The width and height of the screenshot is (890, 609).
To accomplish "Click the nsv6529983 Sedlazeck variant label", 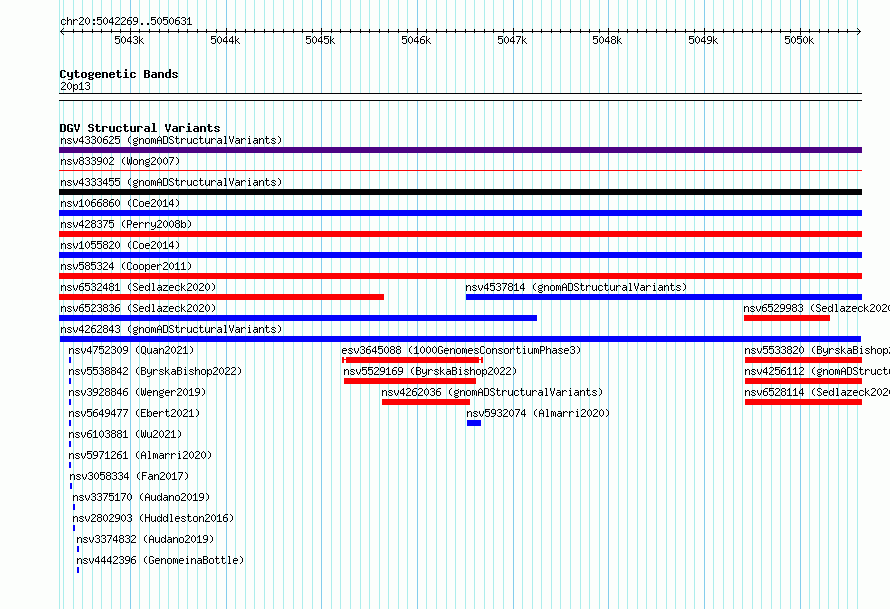I will 816,308.
